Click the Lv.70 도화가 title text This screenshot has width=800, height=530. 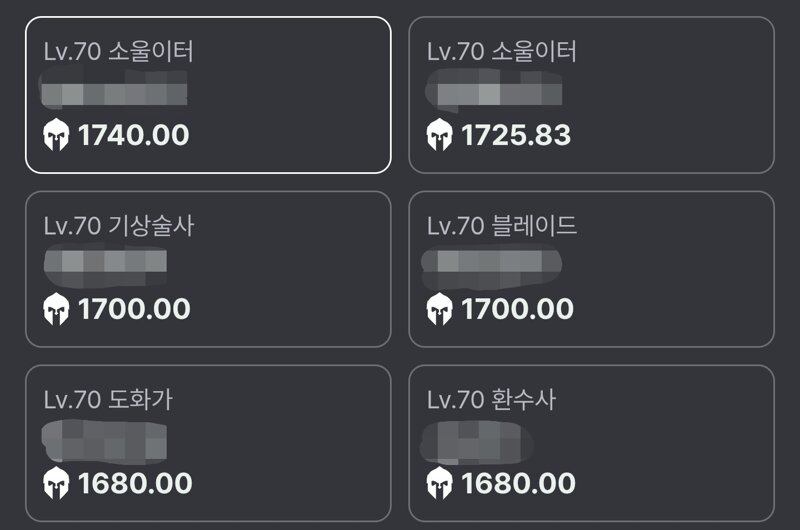point(108,399)
